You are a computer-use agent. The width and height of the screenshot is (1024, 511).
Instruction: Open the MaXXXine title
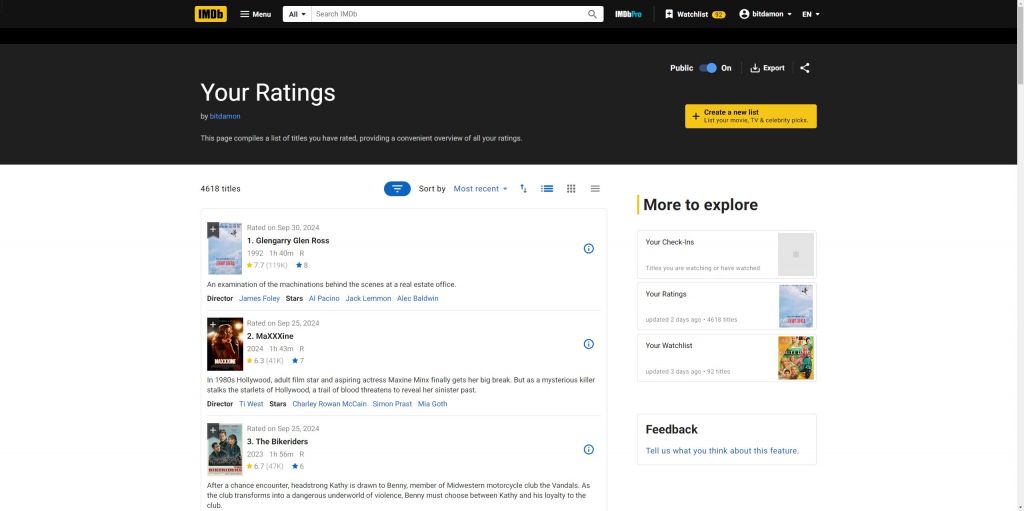pos(270,336)
